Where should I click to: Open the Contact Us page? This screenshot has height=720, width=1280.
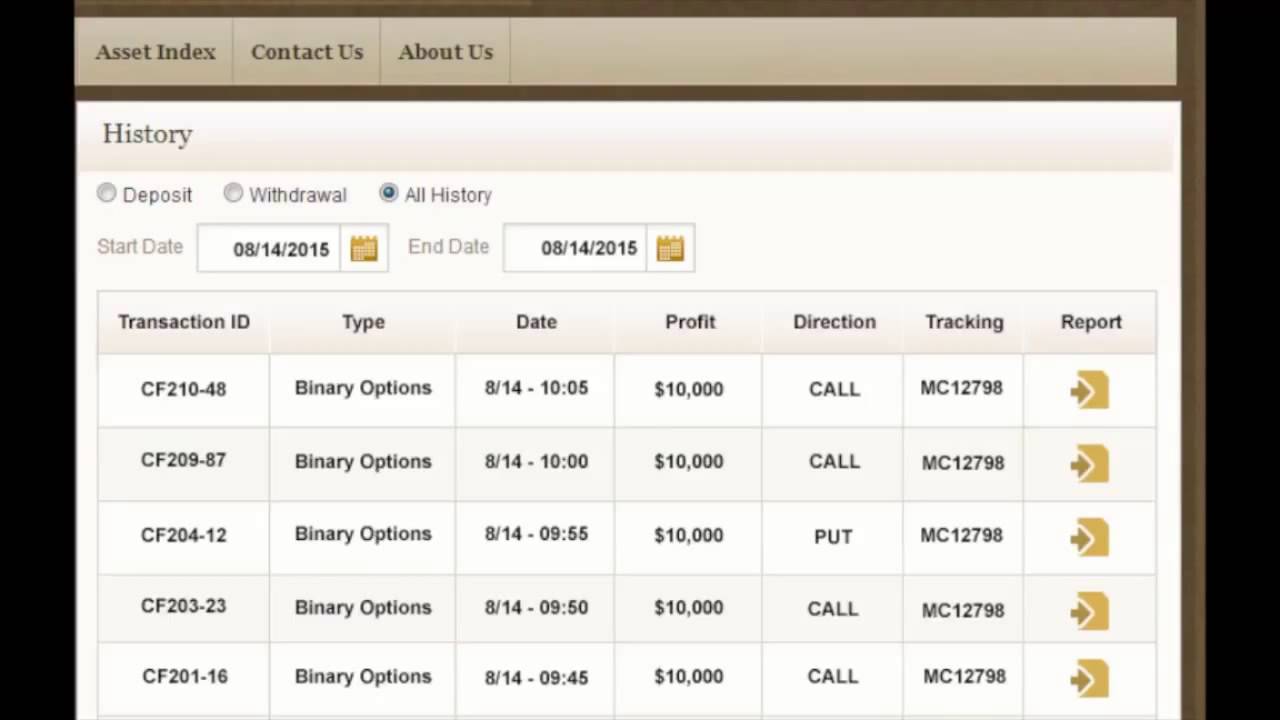307,52
